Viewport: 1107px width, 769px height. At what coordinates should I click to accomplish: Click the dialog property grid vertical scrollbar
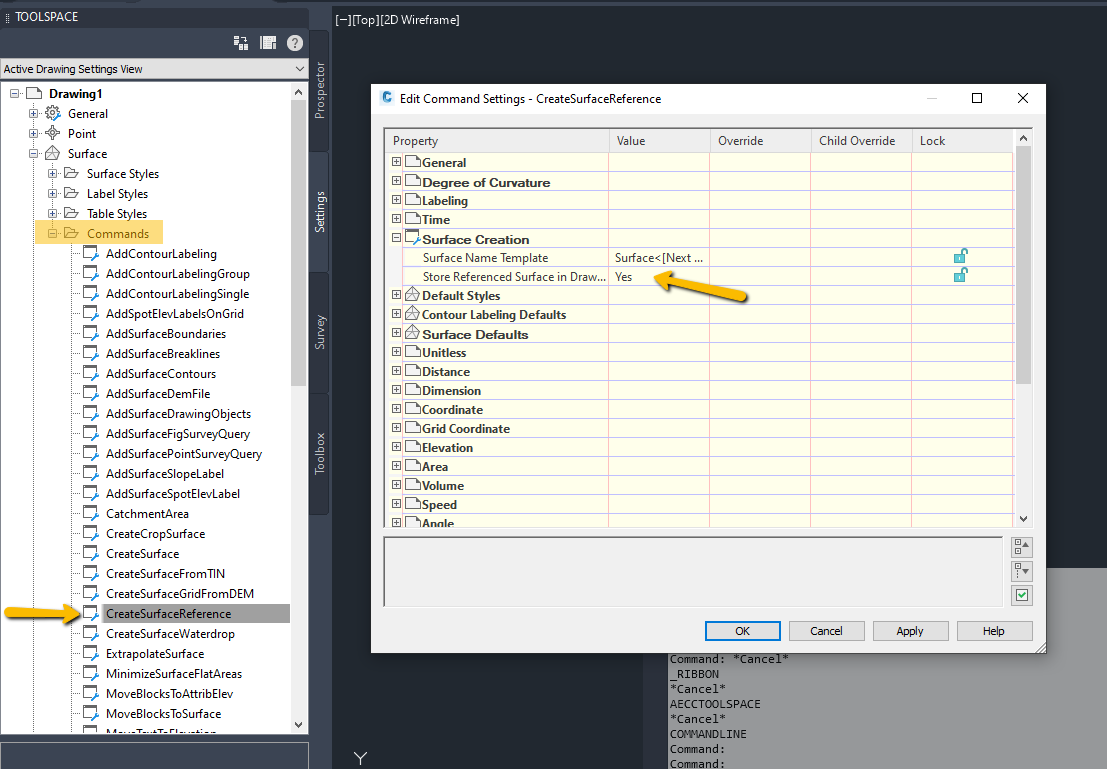coord(1023,265)
